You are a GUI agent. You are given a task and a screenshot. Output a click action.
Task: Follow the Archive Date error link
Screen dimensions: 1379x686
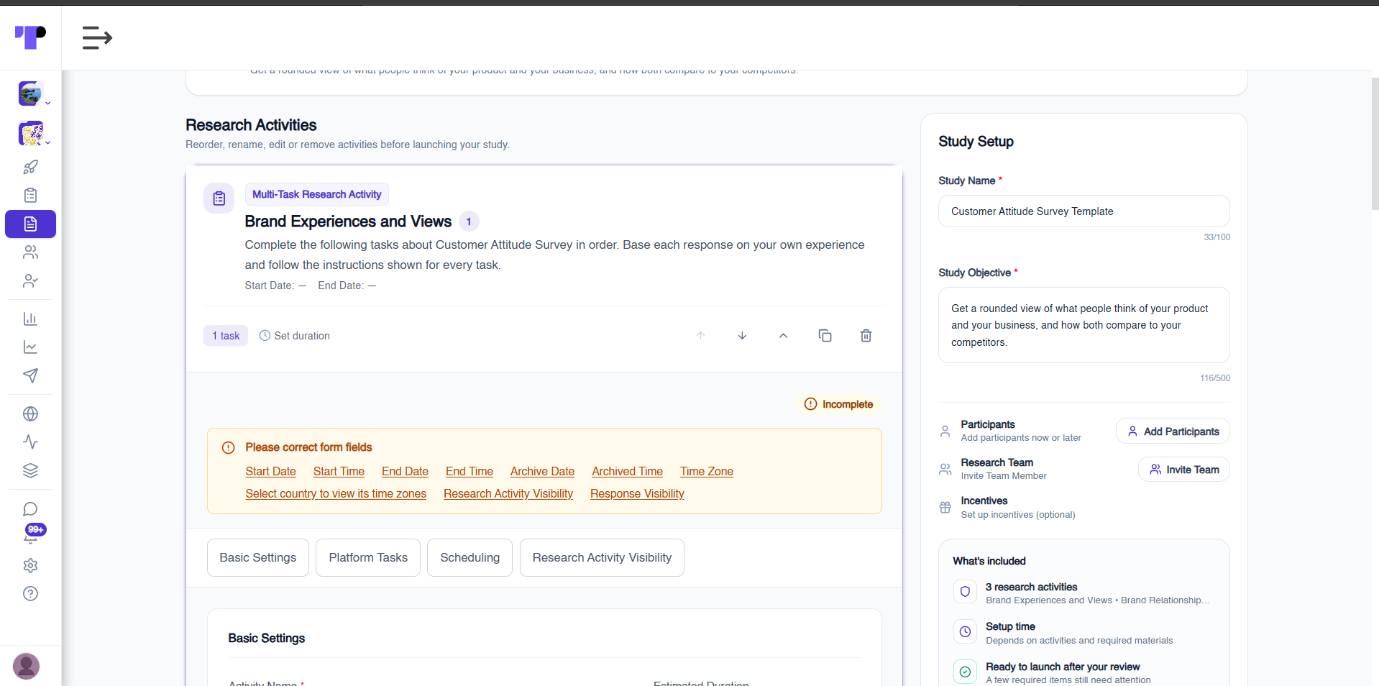[x=543, y=471]
